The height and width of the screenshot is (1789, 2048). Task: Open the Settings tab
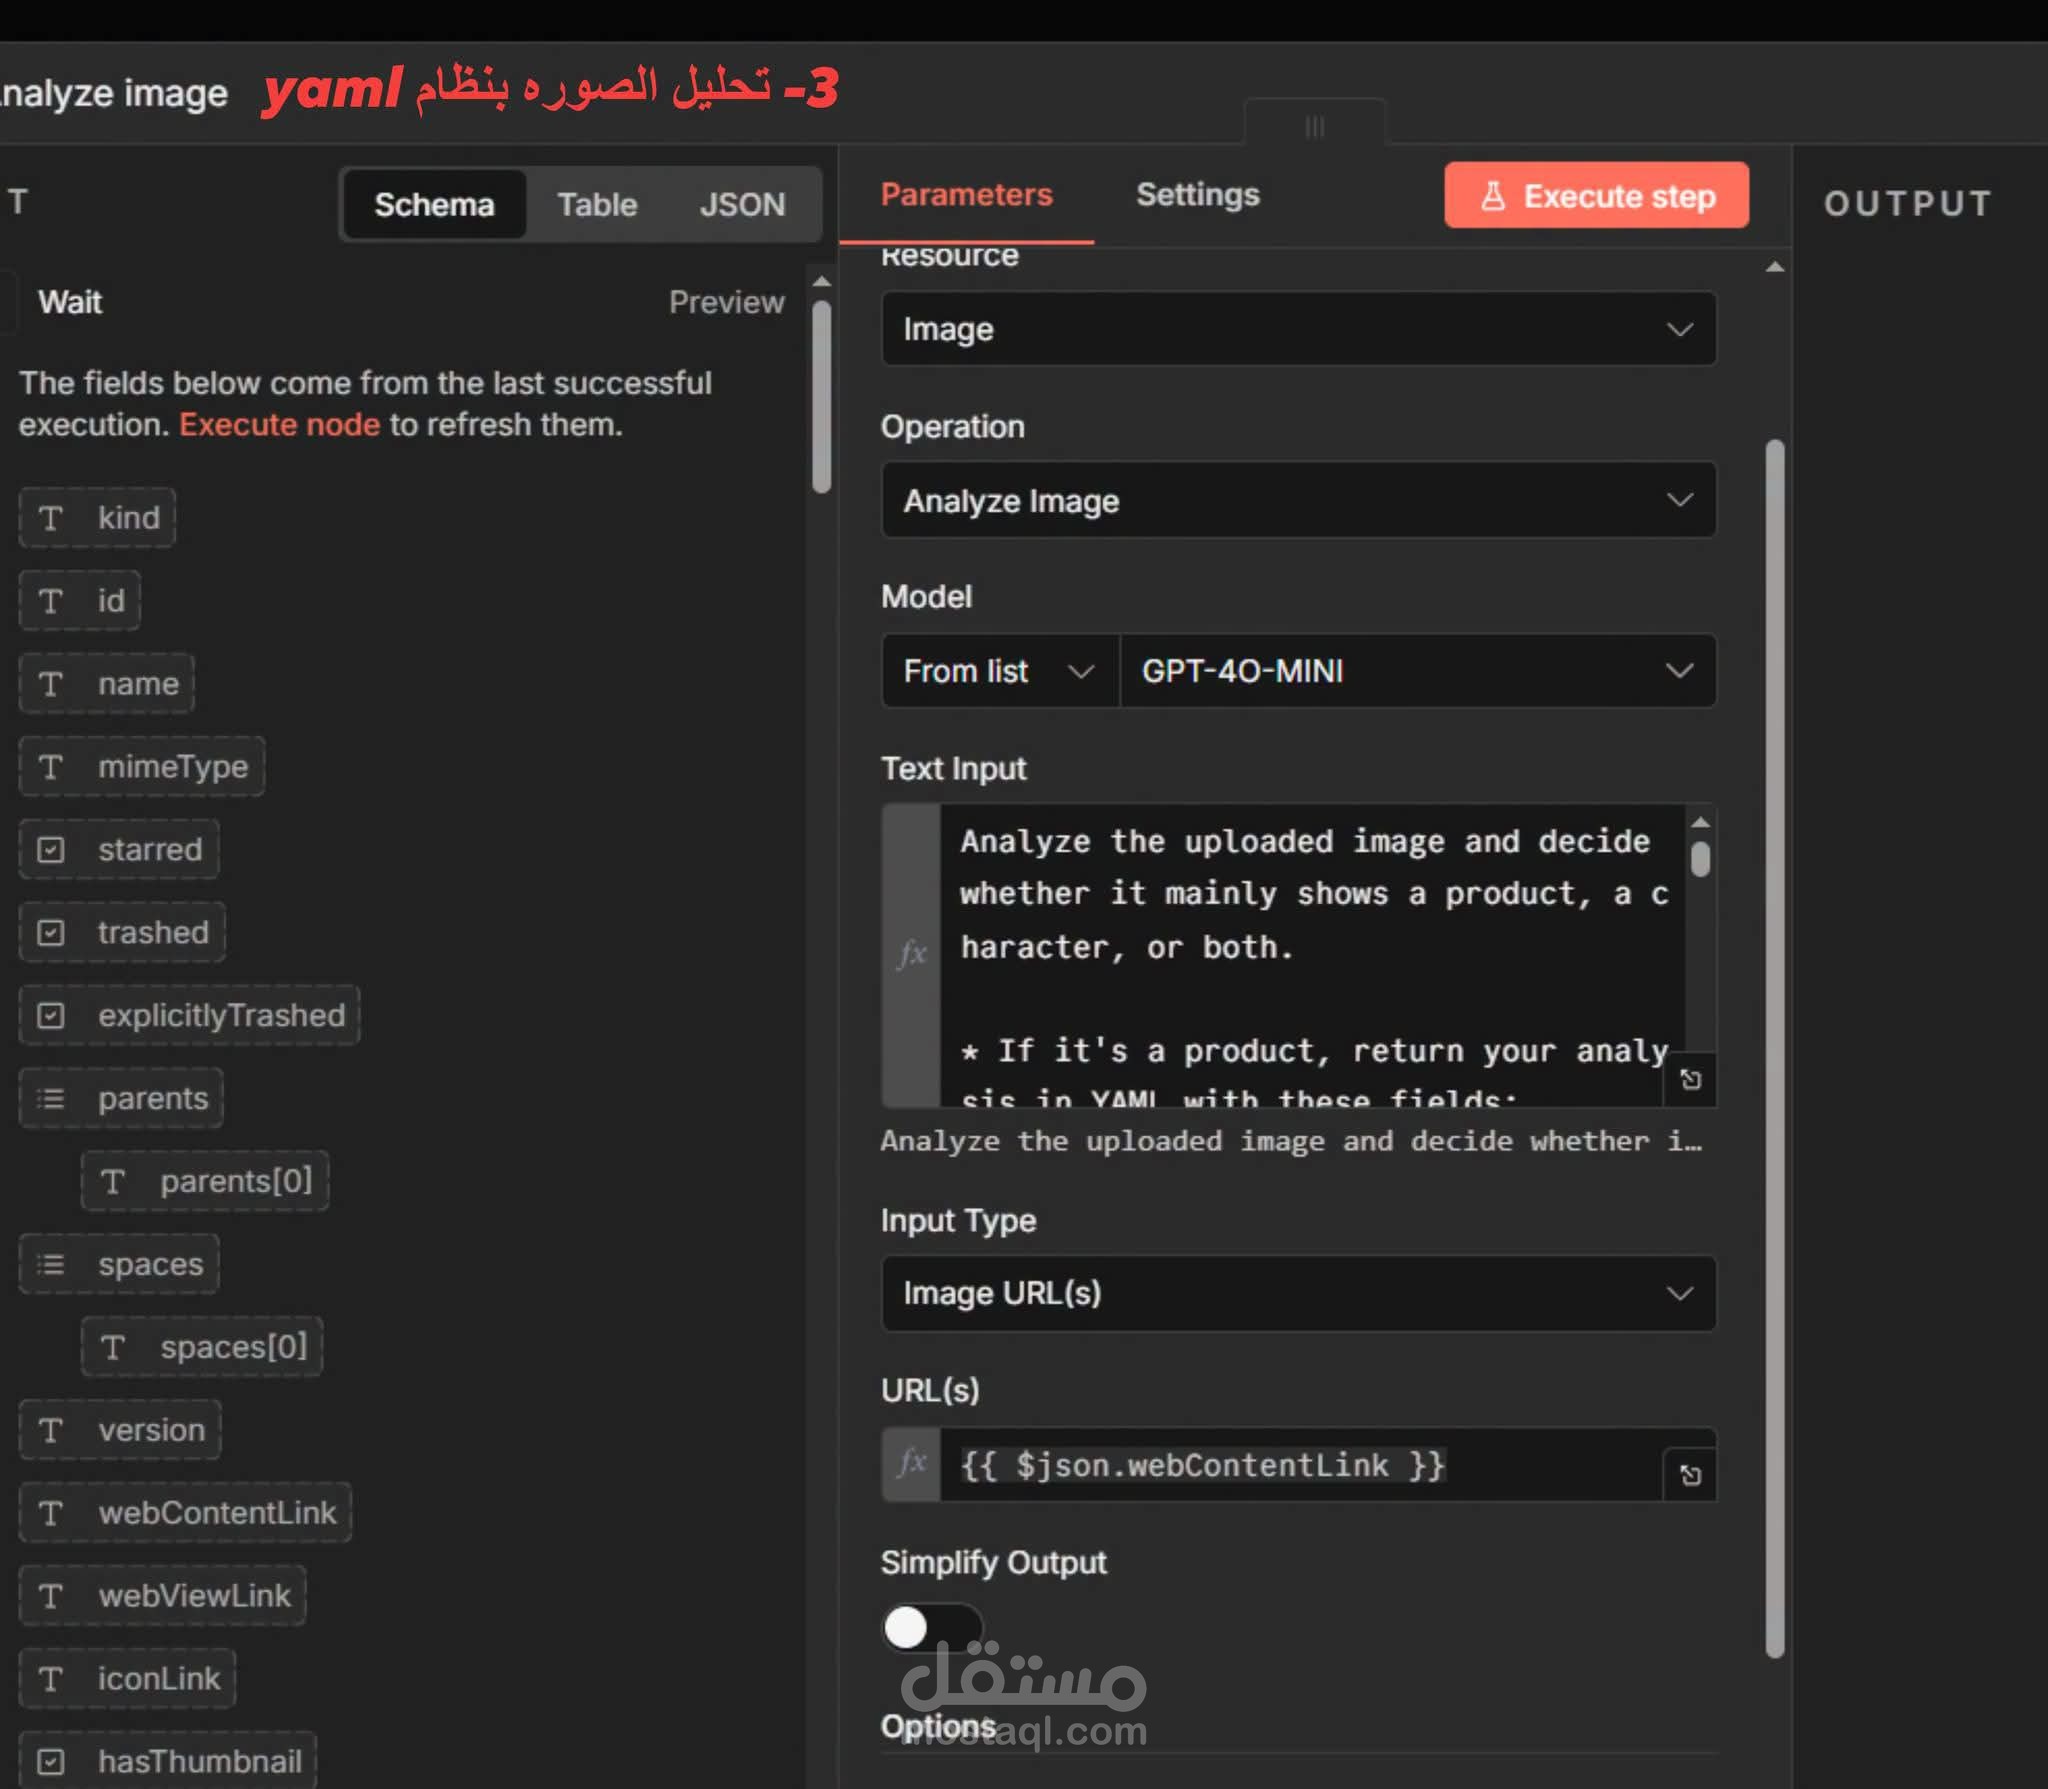tap(1198, 194)
